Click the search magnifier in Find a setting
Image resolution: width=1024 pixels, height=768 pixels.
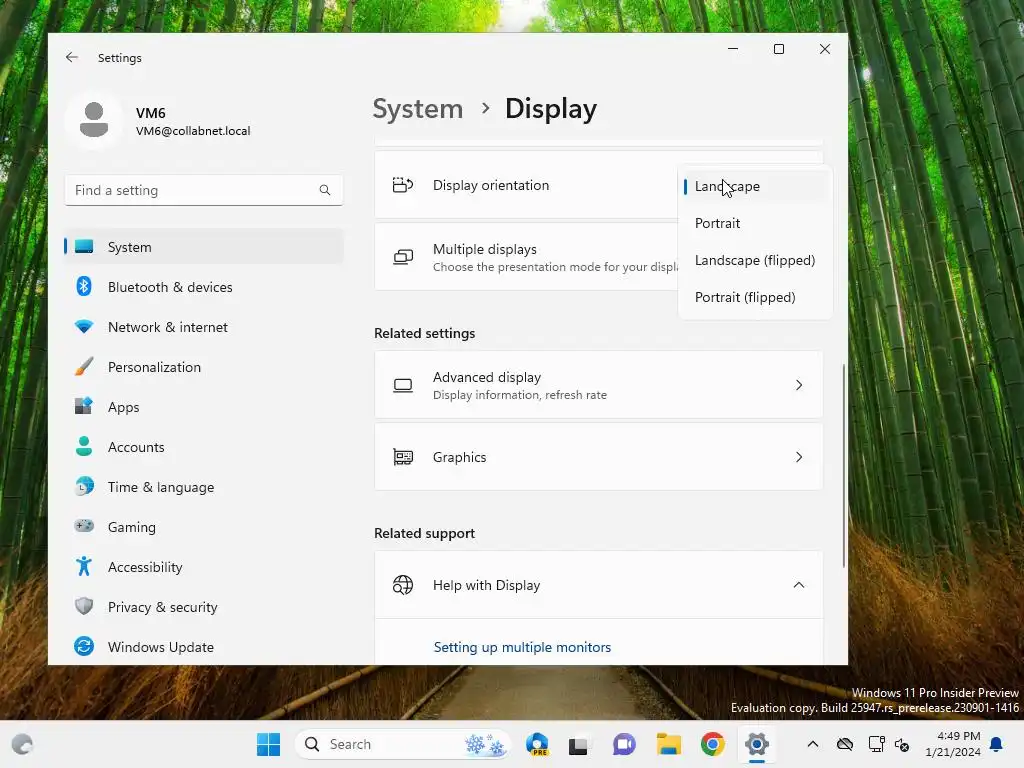[x=325, y=190]
